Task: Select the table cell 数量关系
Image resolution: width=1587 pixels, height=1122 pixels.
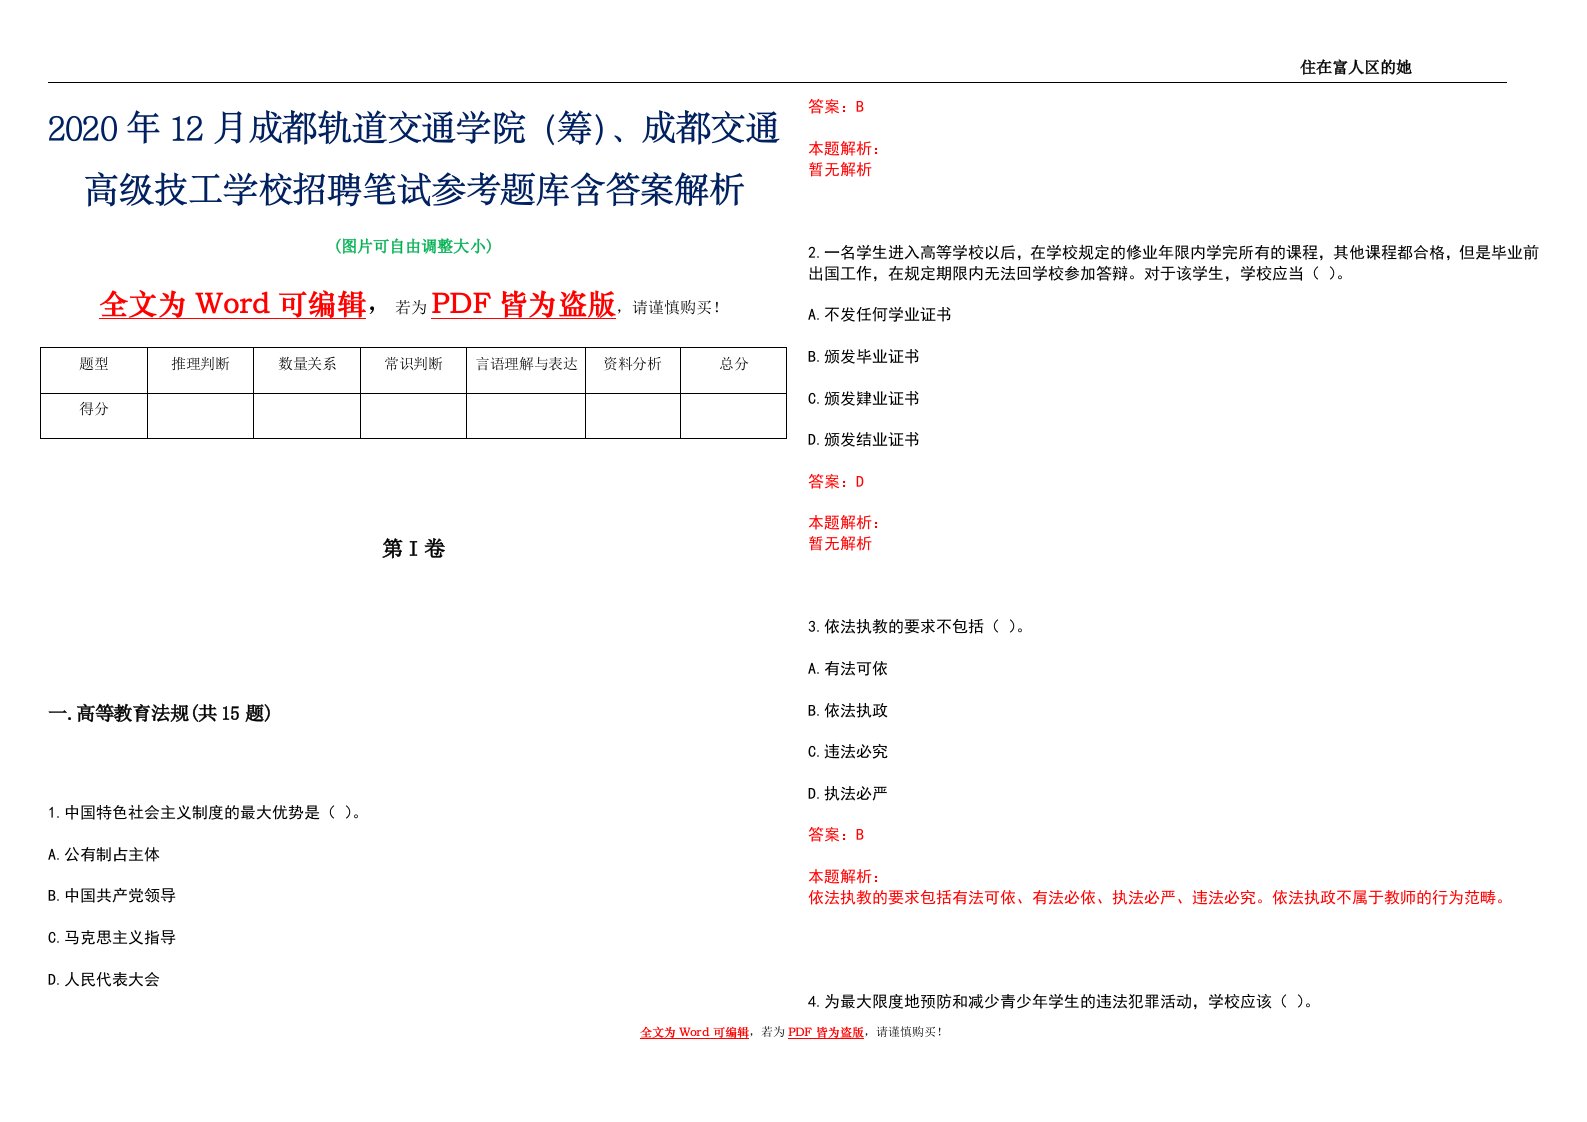Action: (x=307, y=370)
